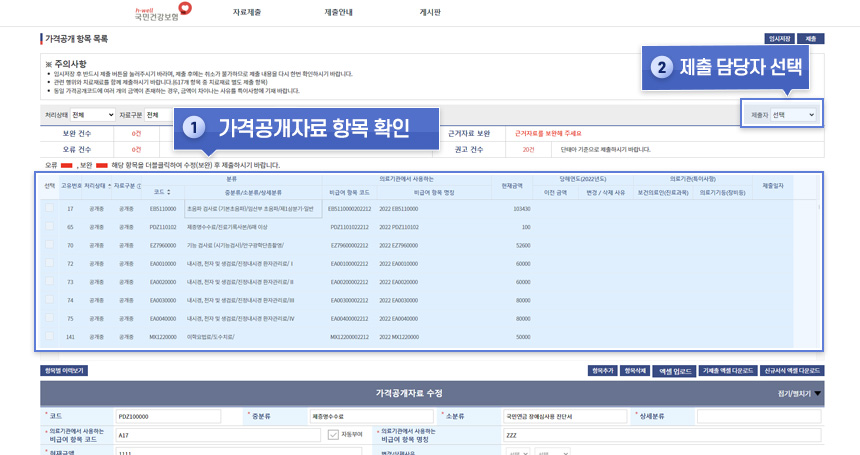The image size is (860, 455).
Task: Select code cell EB5110000 in the table
Action: [163, 209]
